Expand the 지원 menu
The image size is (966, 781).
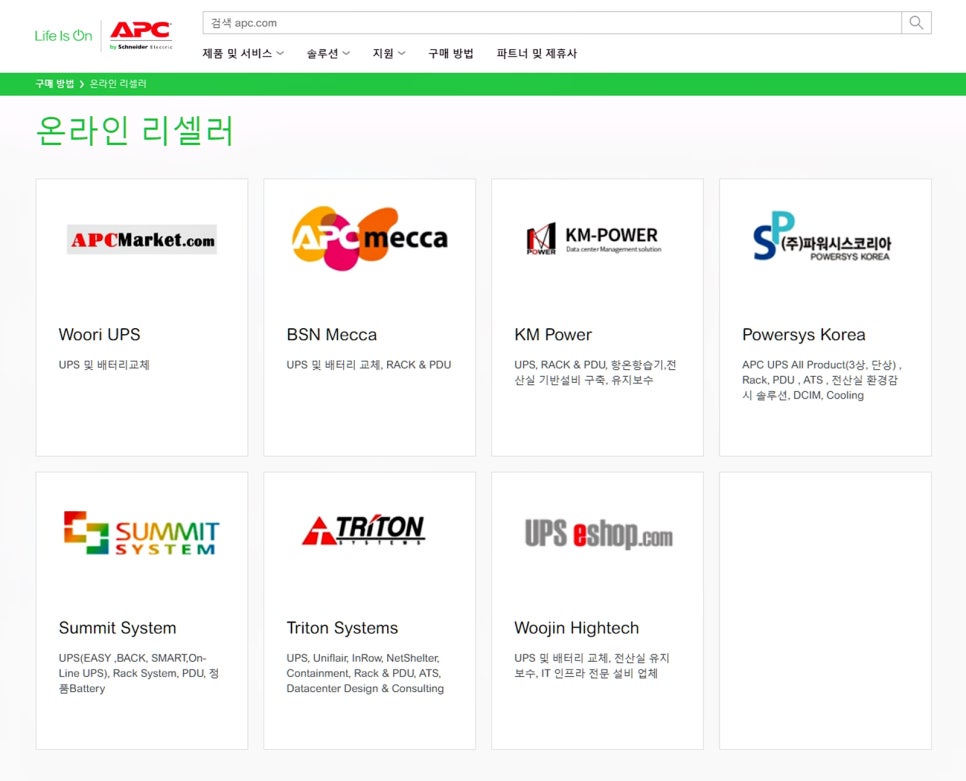click(x=389, y=54)
